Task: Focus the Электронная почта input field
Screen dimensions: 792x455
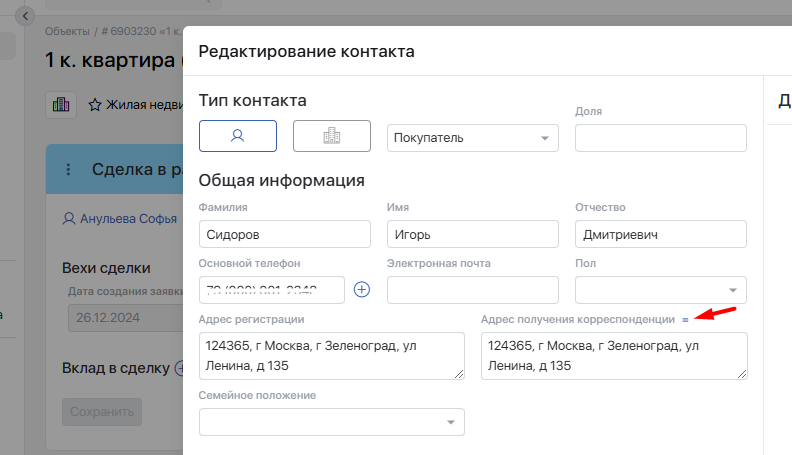Action: tap(472, 290)
